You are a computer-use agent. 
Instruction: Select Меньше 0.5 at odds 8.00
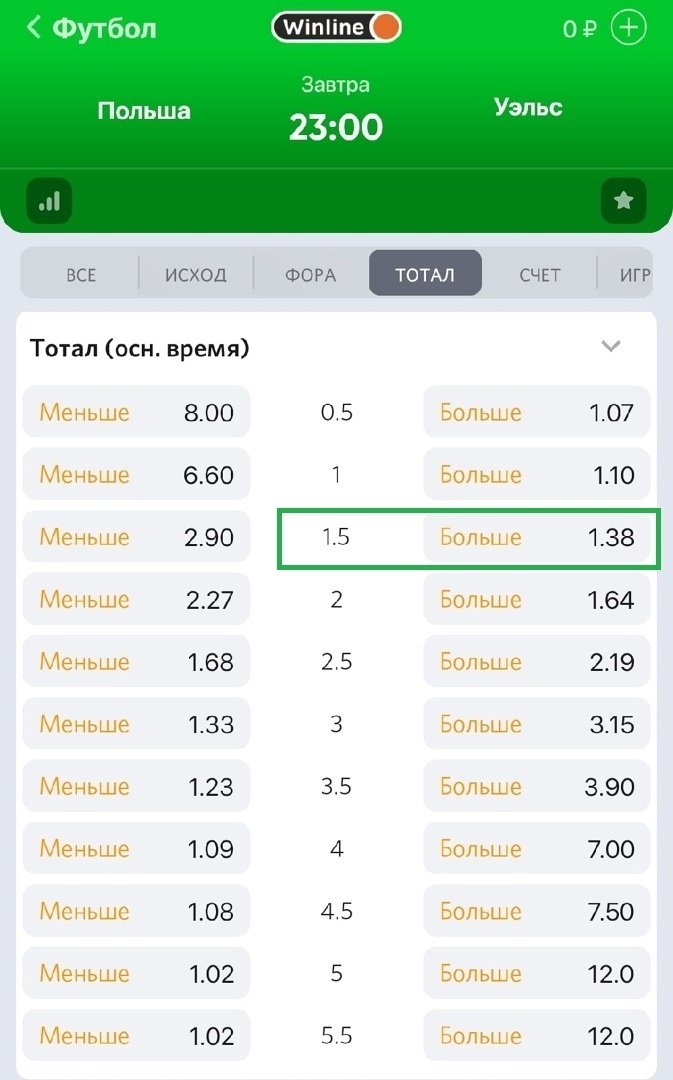[136, 412]
